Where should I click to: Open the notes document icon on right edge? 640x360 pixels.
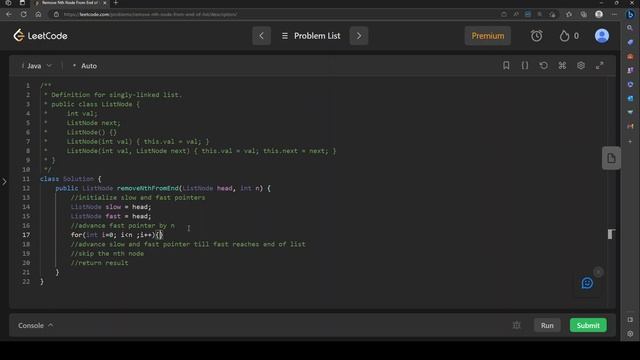tap(611, 158)
